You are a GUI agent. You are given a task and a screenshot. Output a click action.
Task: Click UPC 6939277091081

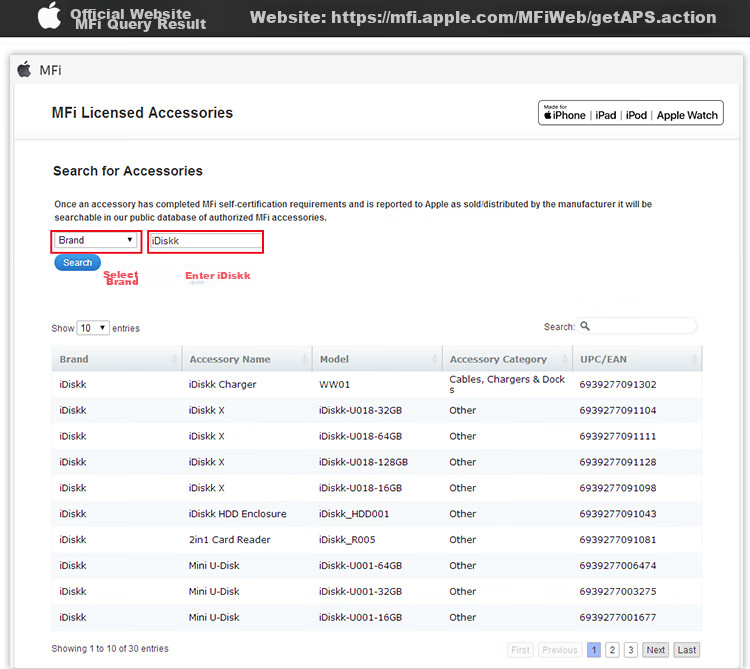(x=618, y=539)
